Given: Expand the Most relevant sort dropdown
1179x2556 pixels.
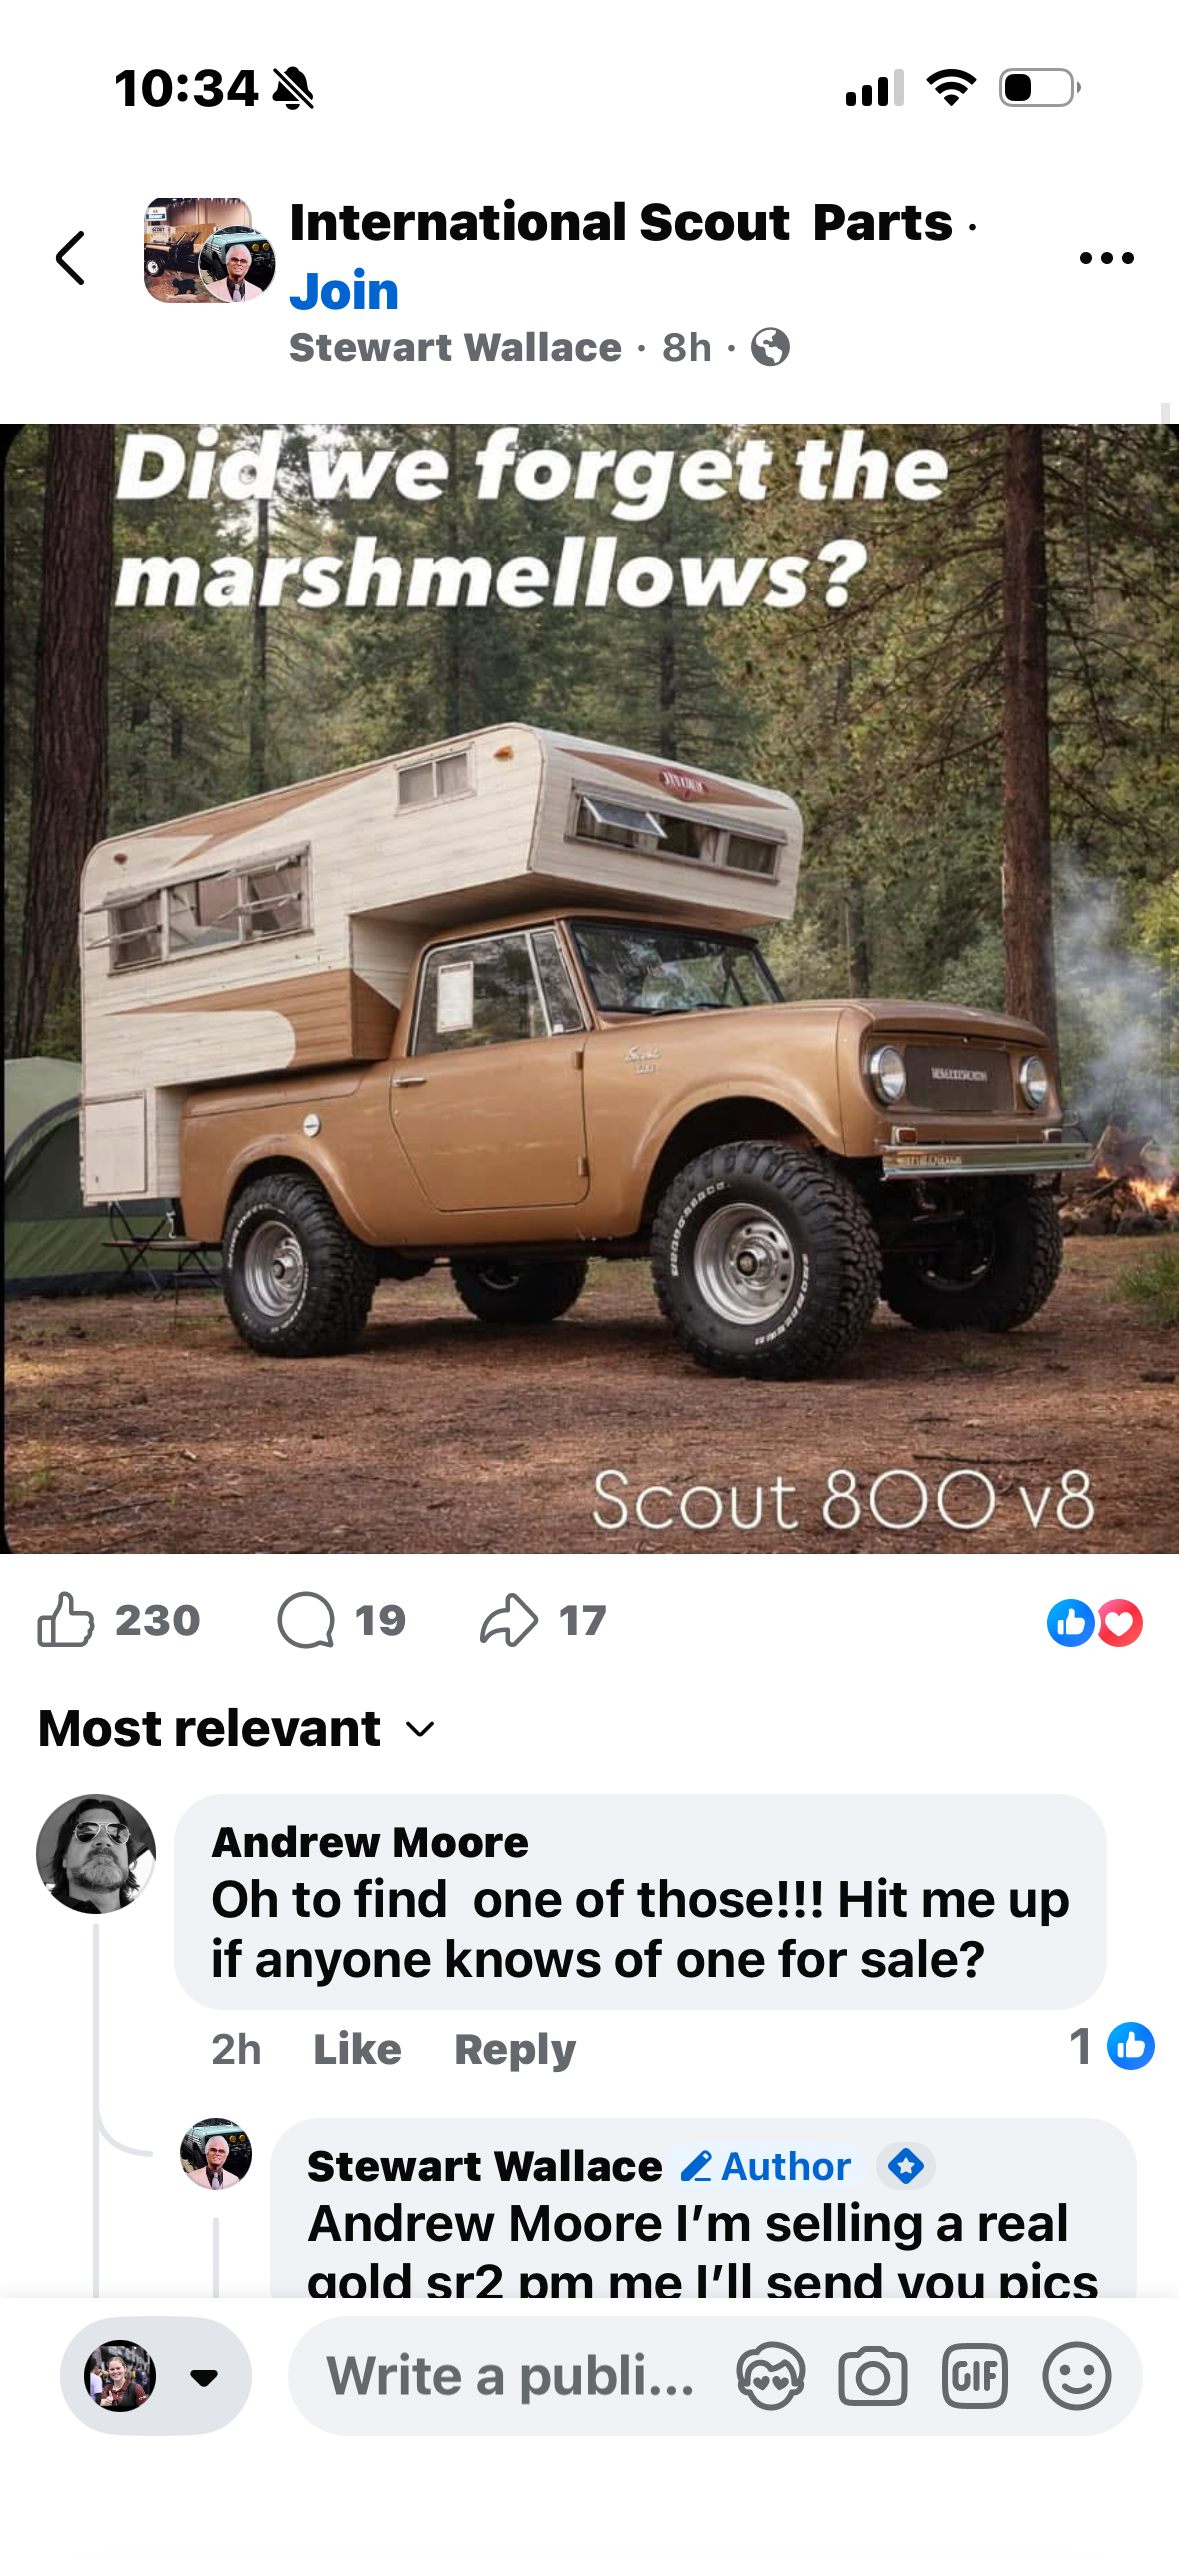Looking at the screenshot, I should point(237,1728).
